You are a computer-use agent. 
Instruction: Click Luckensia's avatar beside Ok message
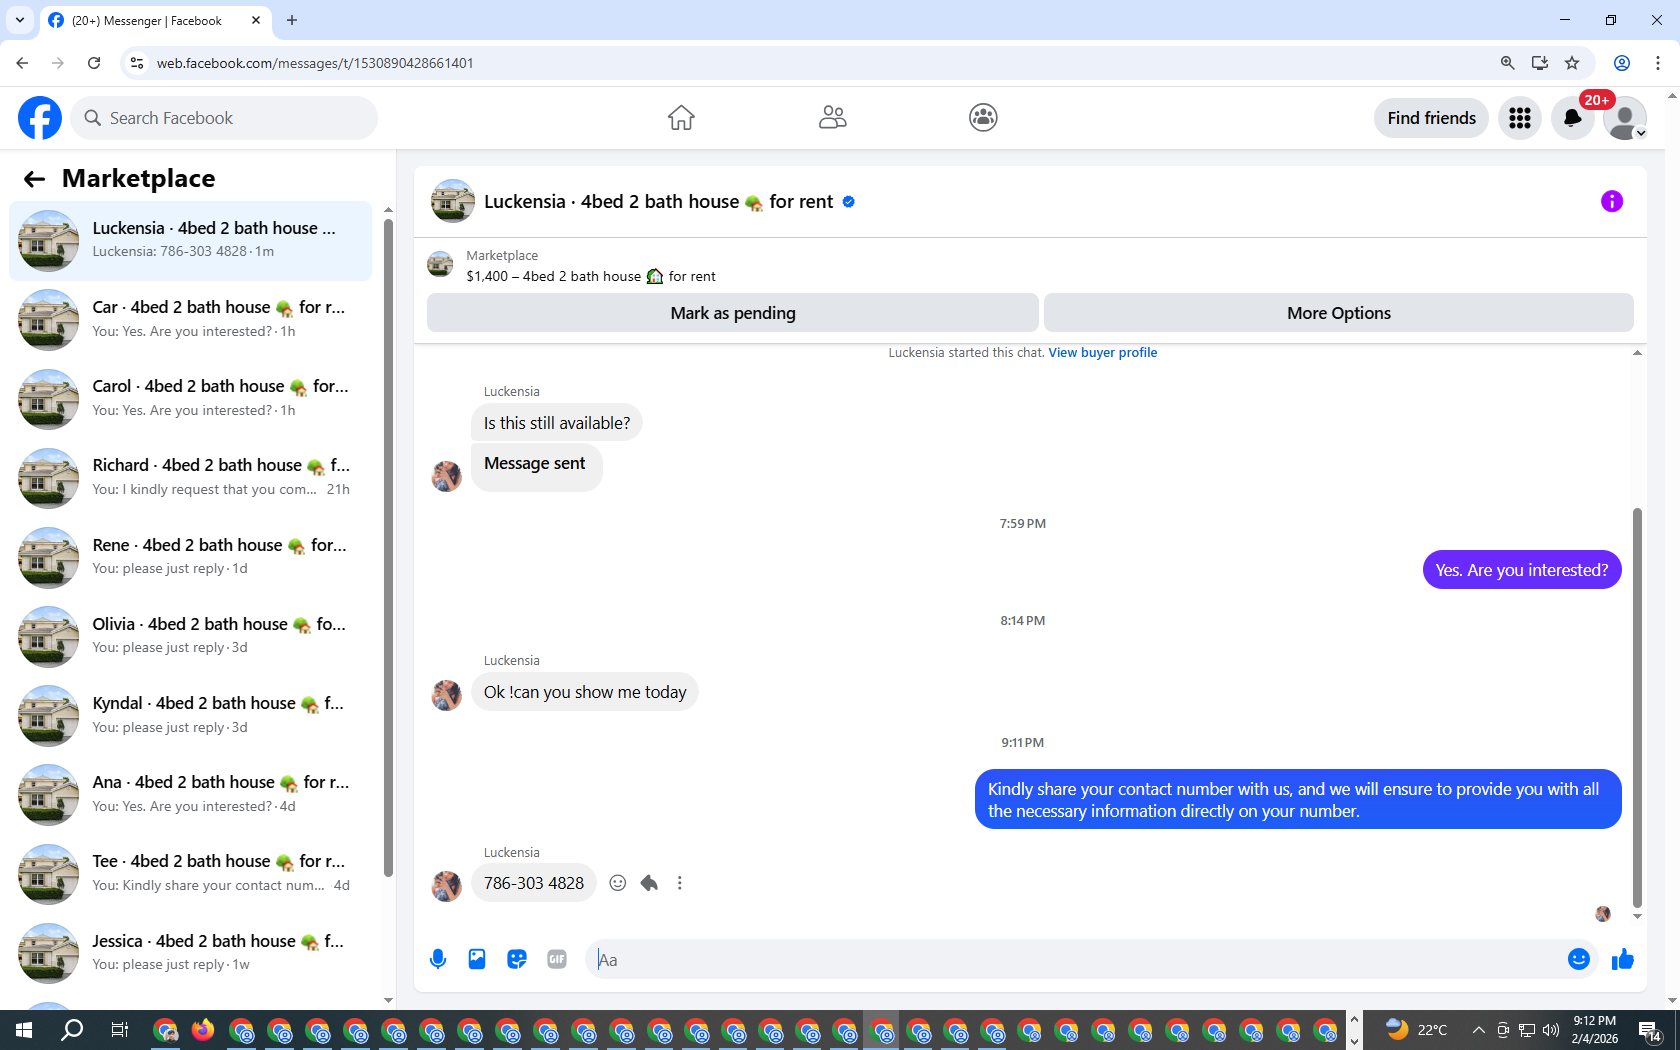coord(446,694)
